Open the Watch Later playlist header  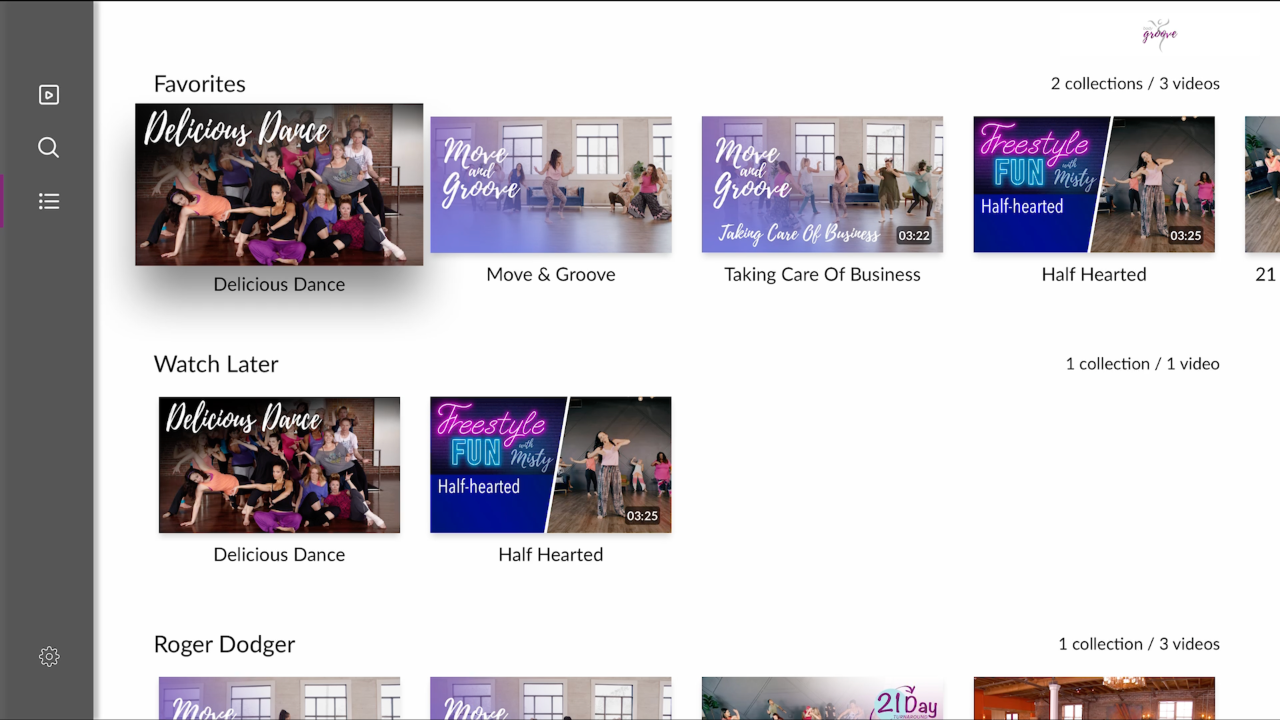(x=216, y=364)
